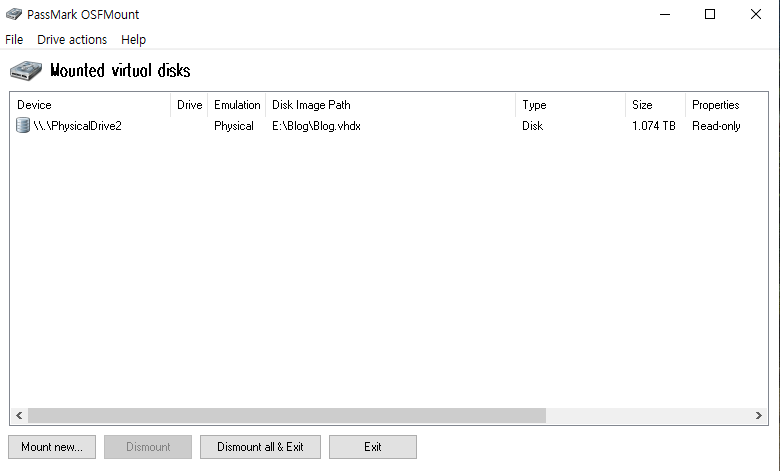780x471 pixels.
Task: Sort by Device column header
Action: [x=90, y=105]
